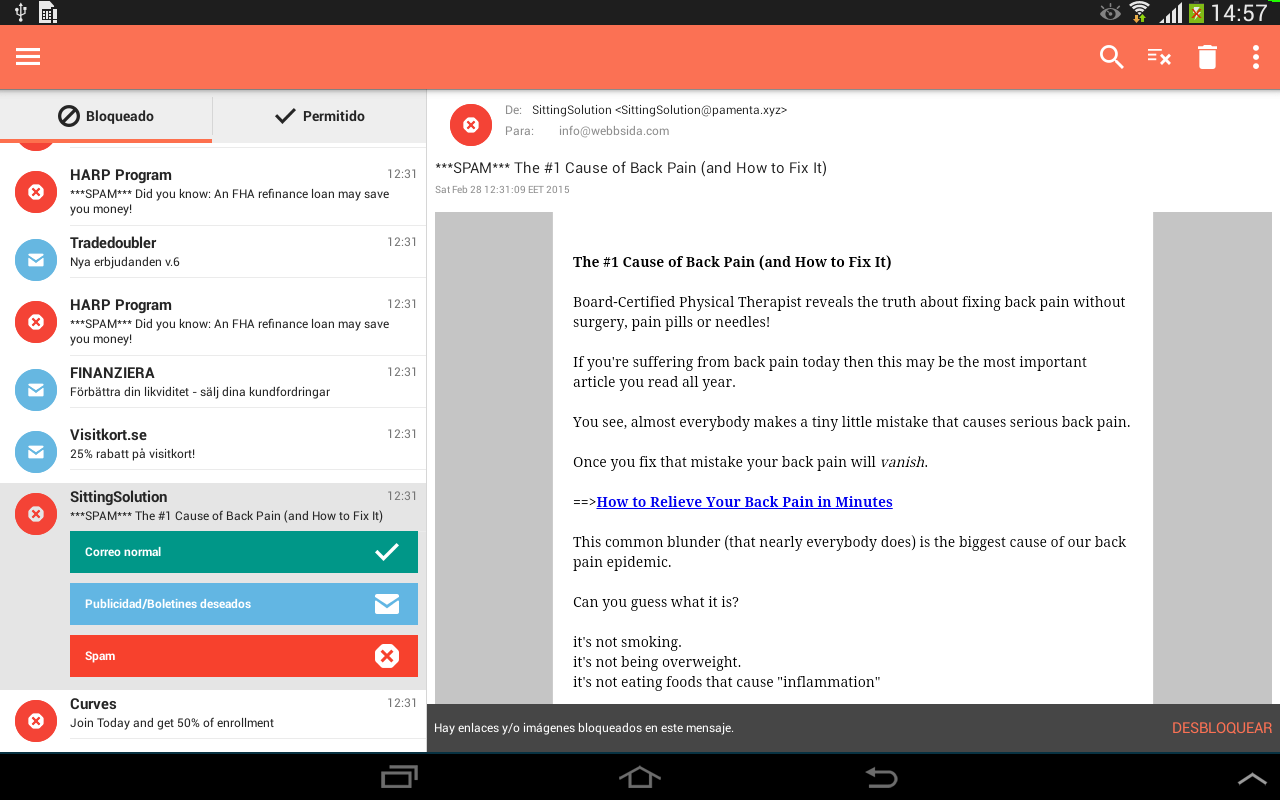Classify message as Publicidad/Boletines deseados

pyautogui.click(x=243, y=603)
